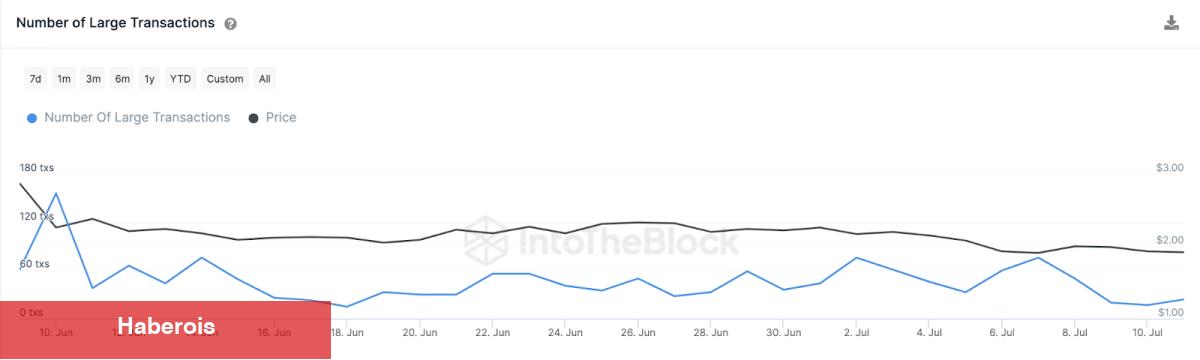Click the Haberois red banner
Screen dimensions: 1200x360
pyautogui.click(x=165, y=329)
